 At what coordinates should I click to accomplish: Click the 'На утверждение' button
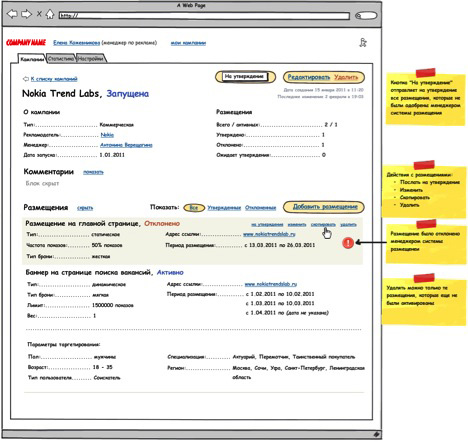click(245, 77)
